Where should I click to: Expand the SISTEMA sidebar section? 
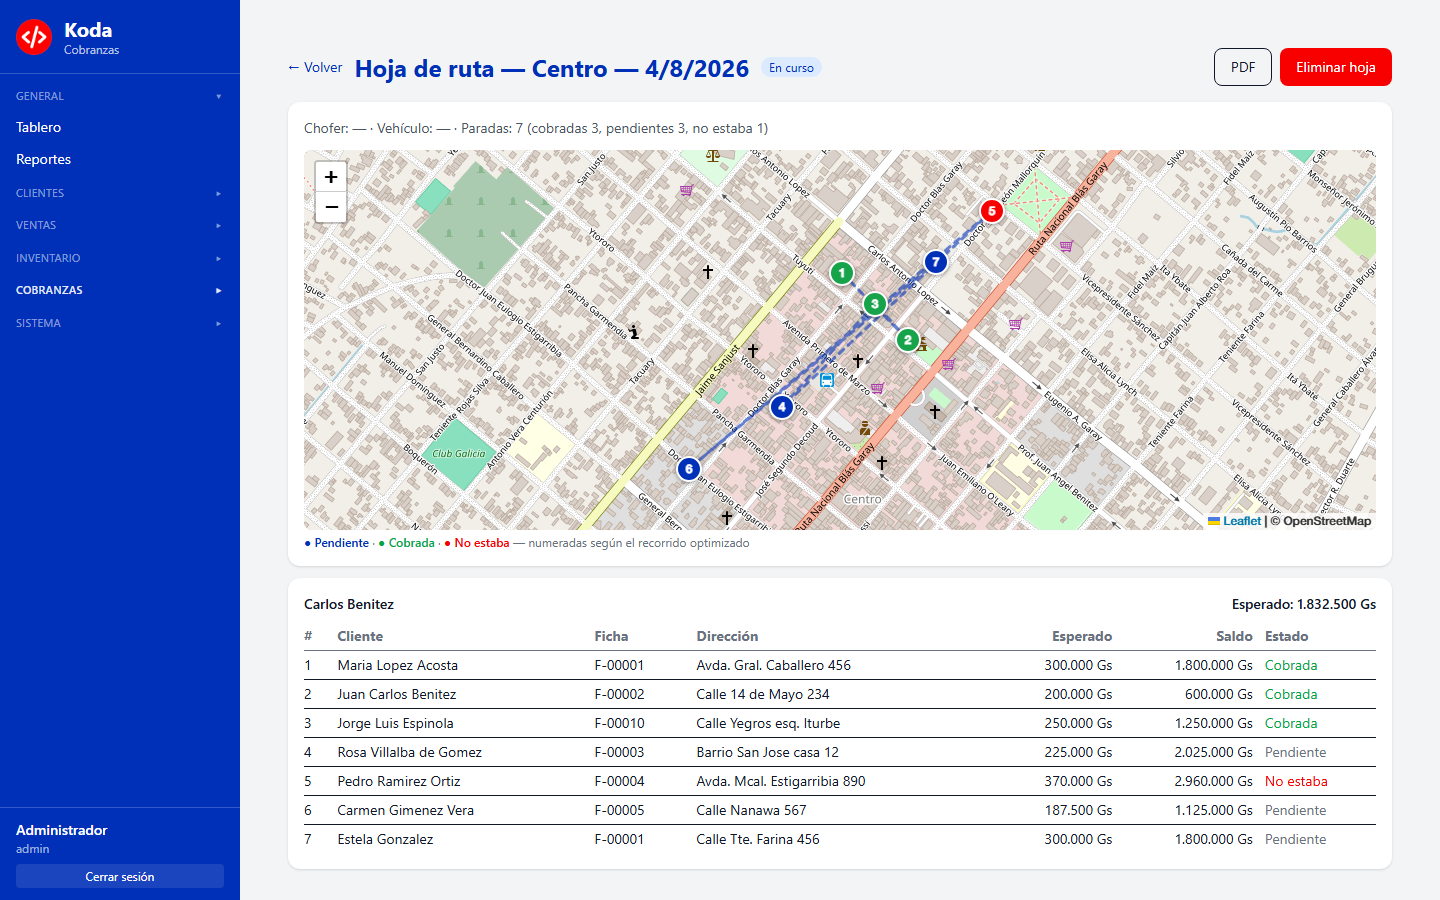(x=120, y=323)
